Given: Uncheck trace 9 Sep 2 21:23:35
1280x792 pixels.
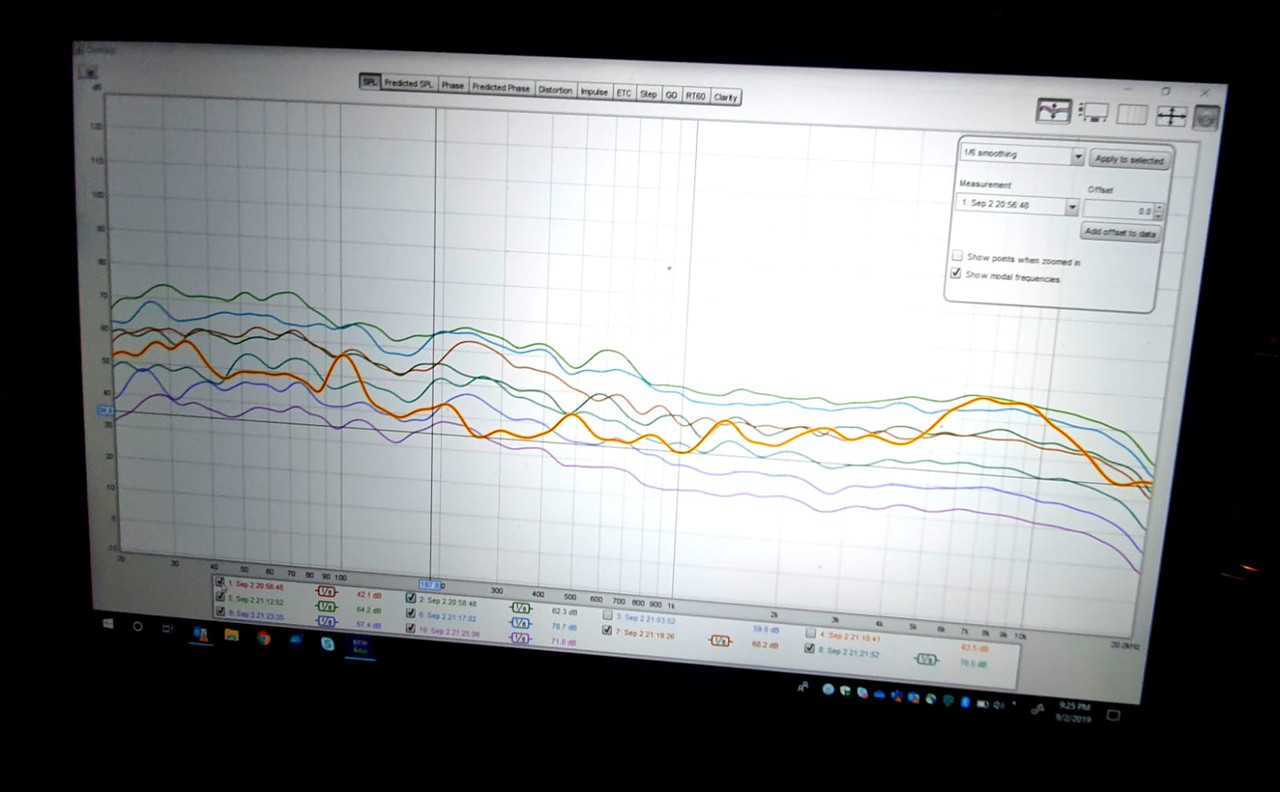Looking at the screenshot, I should (x=220, y=611).
